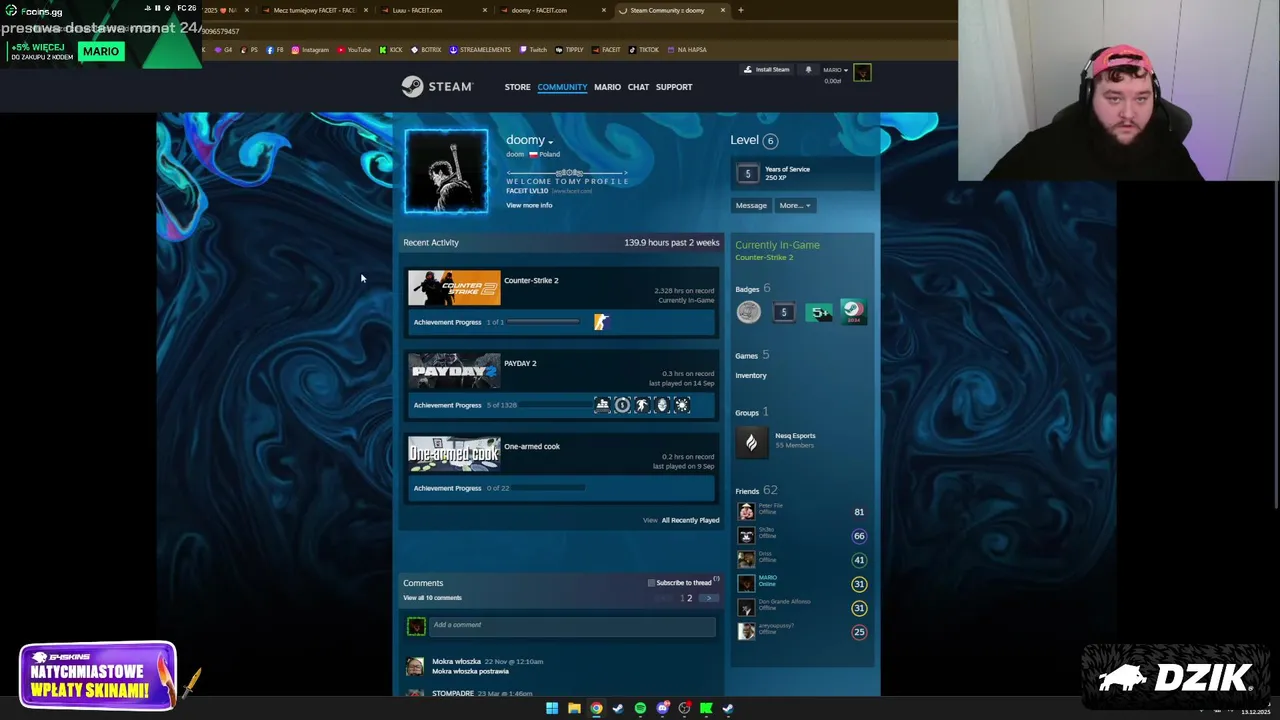Open the PAYDAY 2 game banner

454,371
